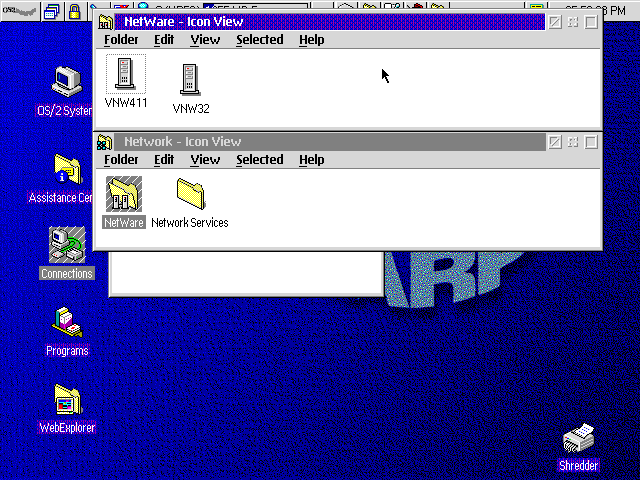Click the highlighted NetWare label text

coord(124,222)
